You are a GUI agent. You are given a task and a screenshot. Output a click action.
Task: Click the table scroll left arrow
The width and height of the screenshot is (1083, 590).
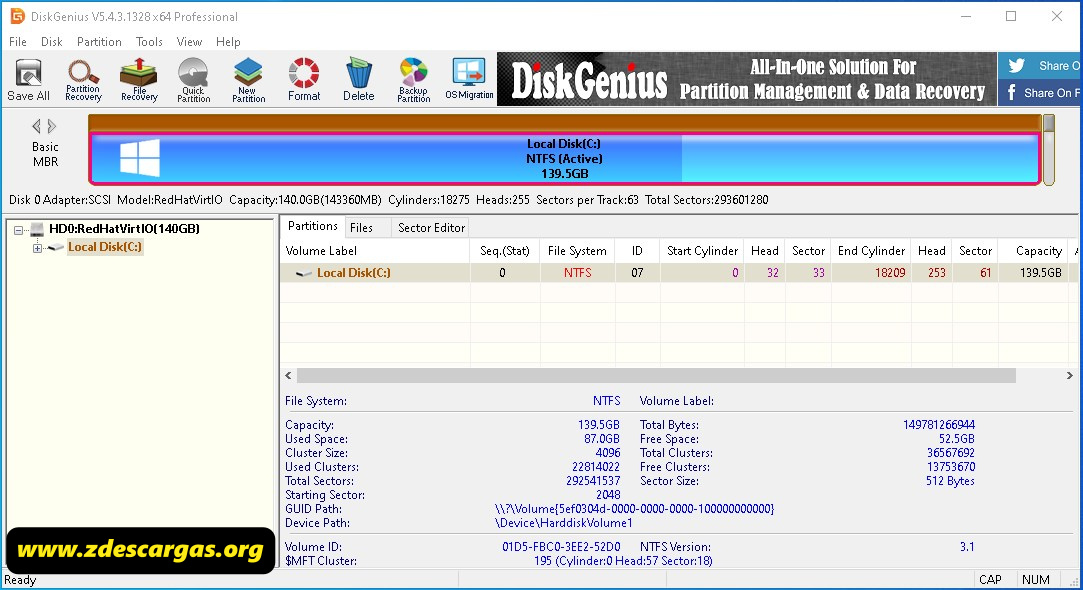[x=289, y=375]
